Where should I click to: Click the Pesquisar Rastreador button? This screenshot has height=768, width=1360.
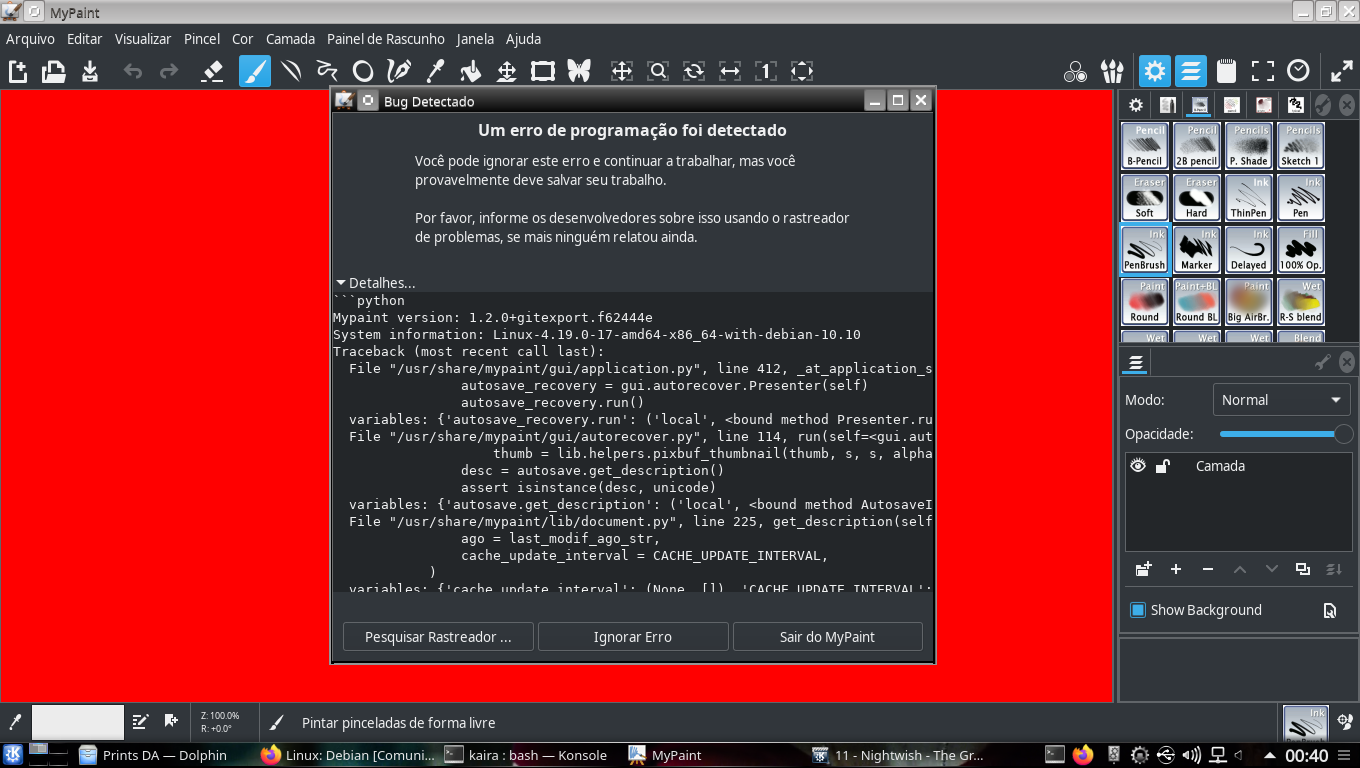point(438,637)
